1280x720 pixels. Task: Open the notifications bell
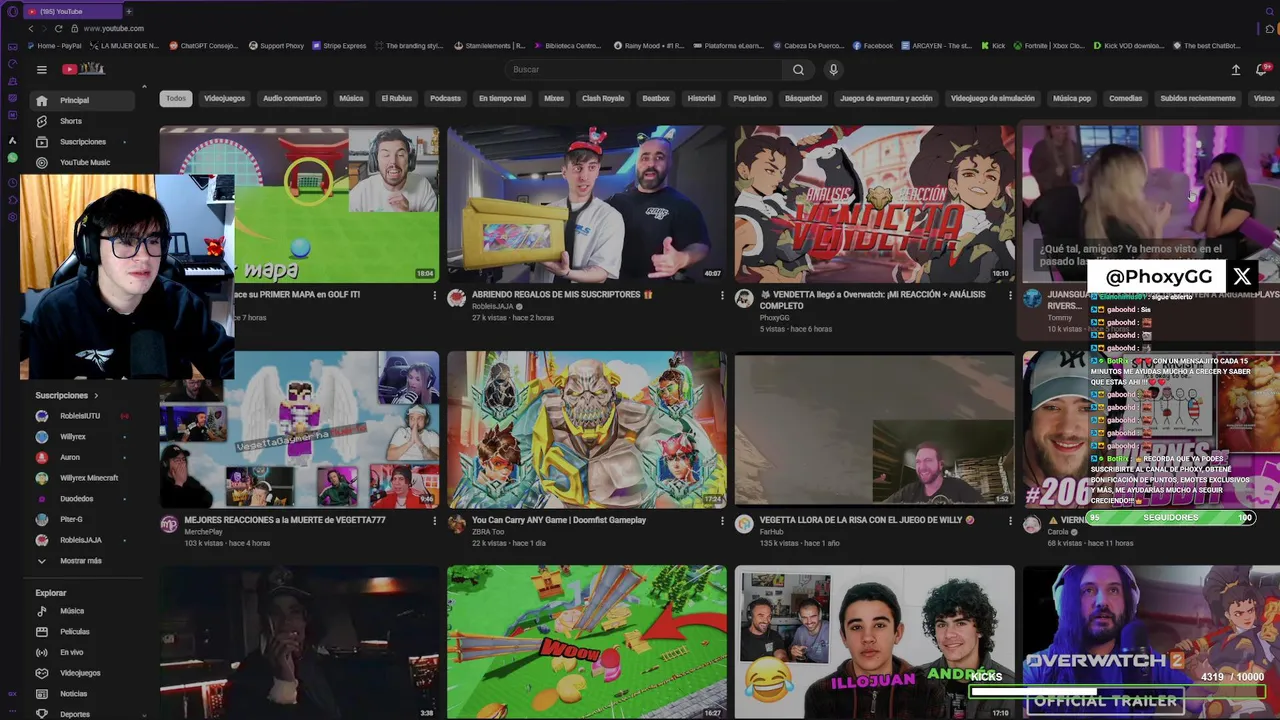coord(1262,69)
